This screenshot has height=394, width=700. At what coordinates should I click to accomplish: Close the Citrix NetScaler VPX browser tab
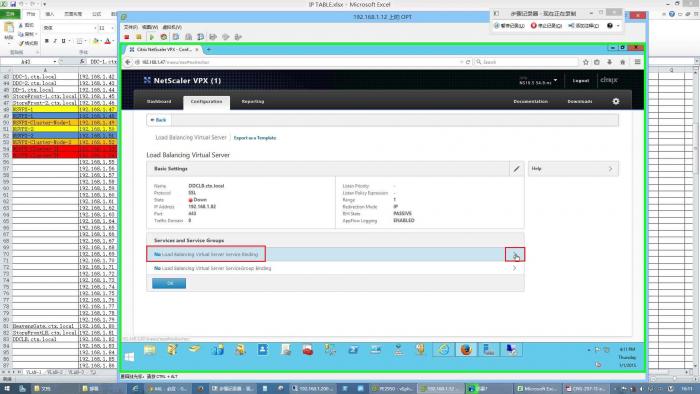point(196,50)
